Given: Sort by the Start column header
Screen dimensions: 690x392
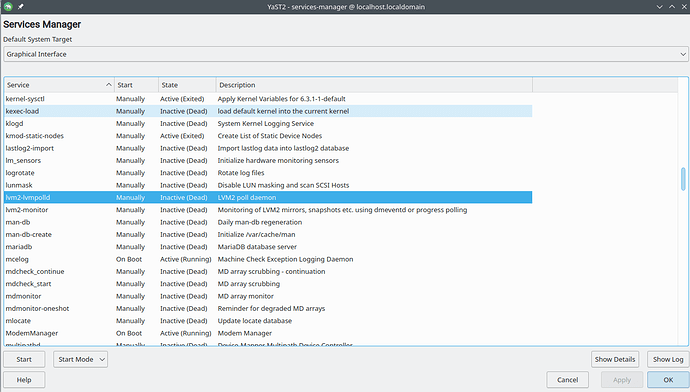Looking at the screenshot, I should (136, 85).
